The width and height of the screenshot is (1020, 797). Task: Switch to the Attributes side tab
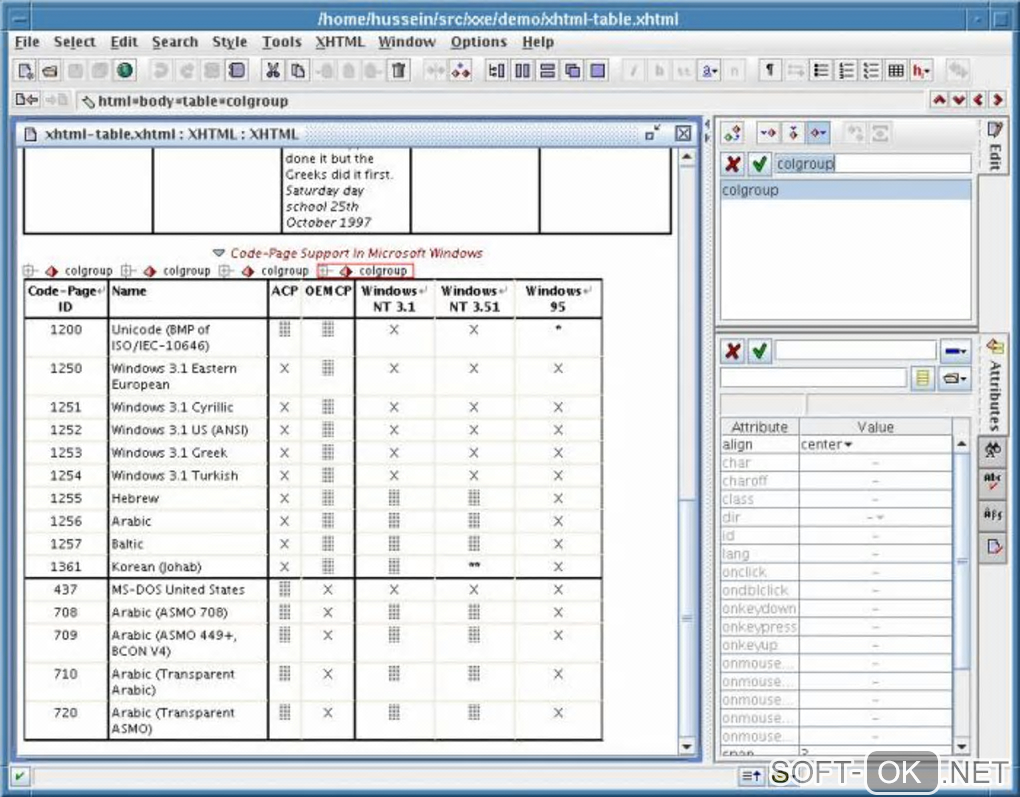(x=994, y=385)
